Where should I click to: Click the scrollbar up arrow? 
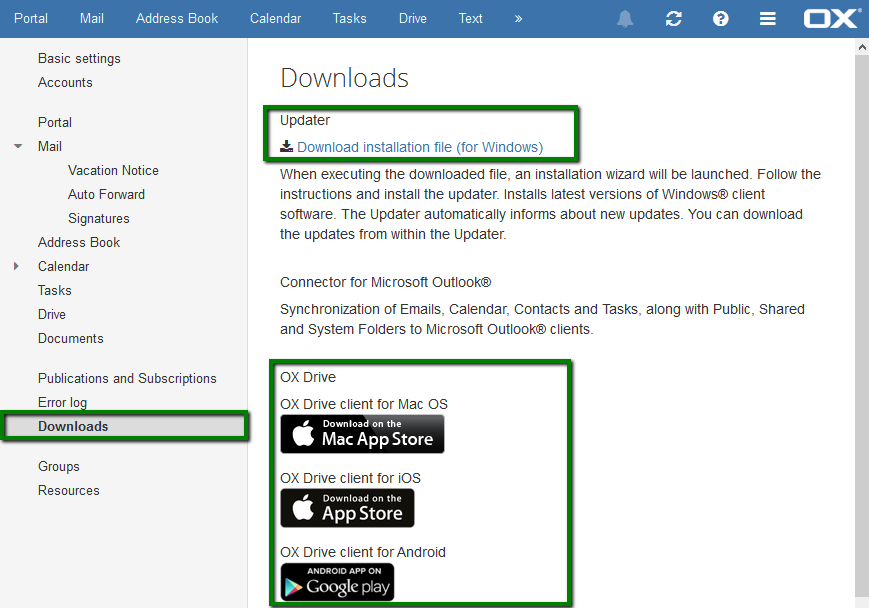point(862,47)
